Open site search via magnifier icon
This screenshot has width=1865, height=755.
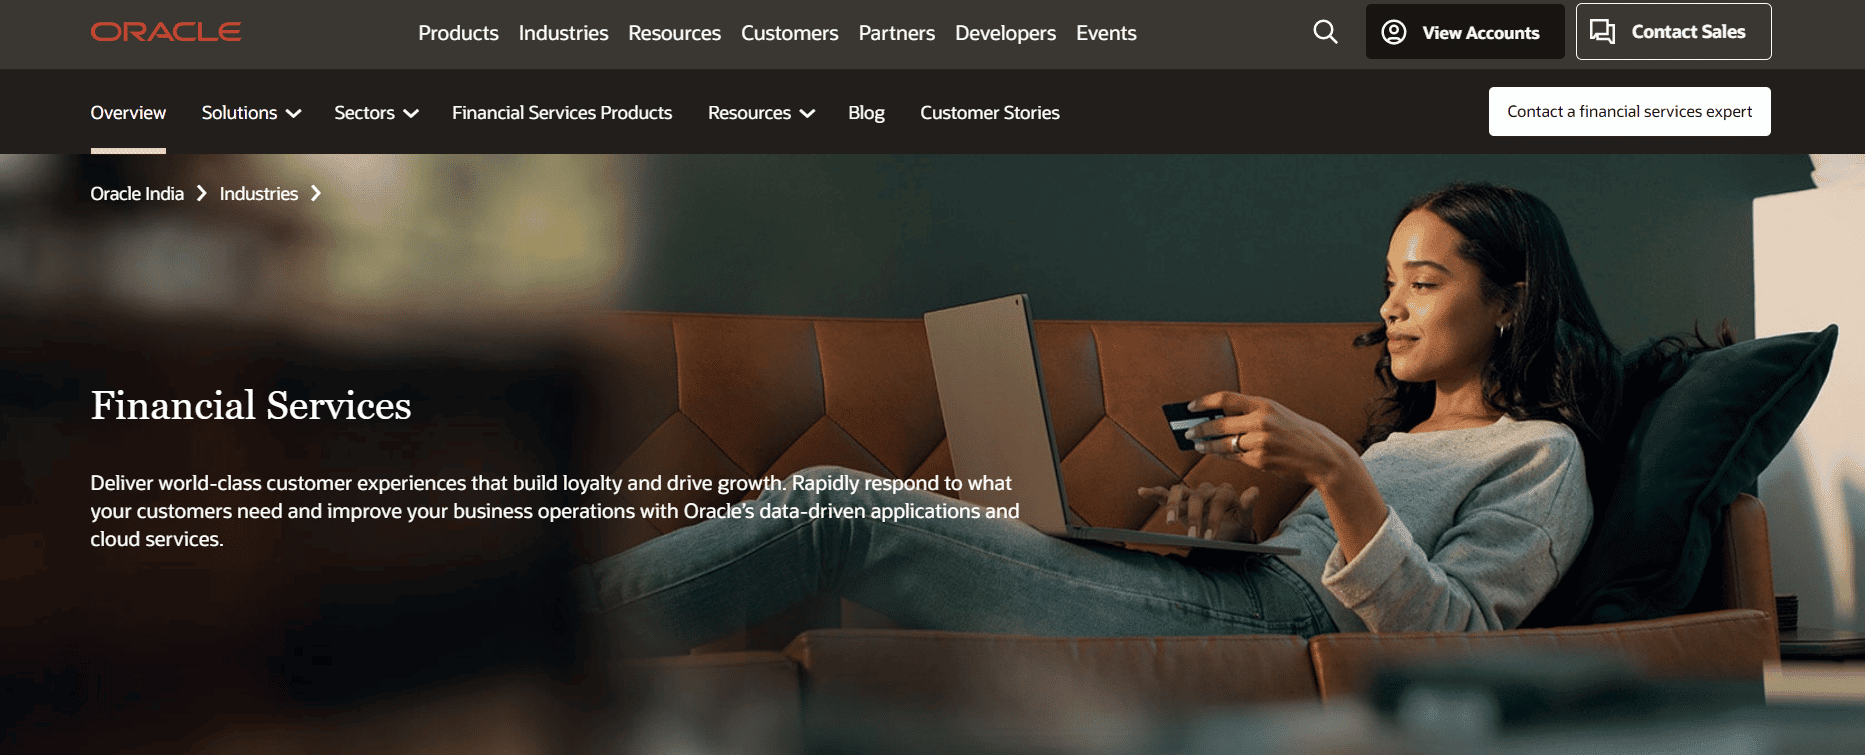coord(1325,32)
